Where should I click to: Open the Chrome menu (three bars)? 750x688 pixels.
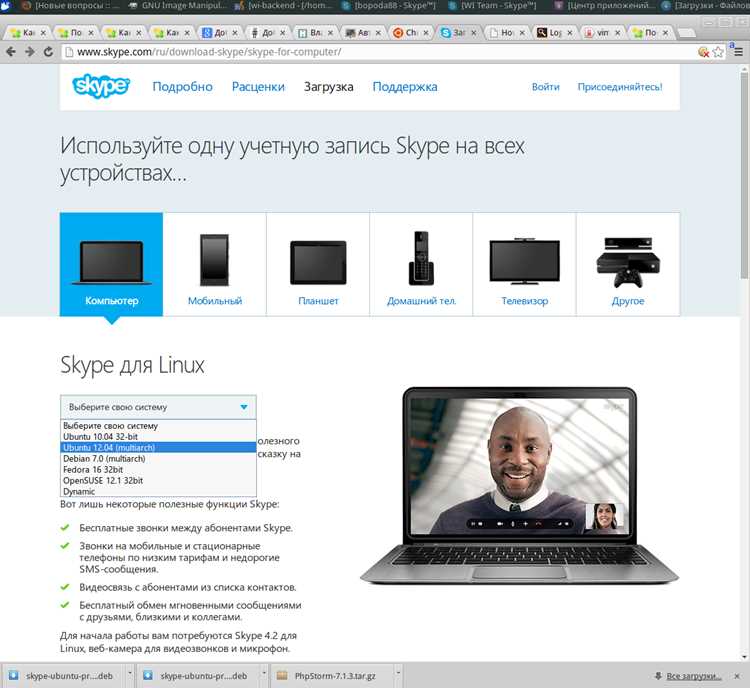click(739, 52)
